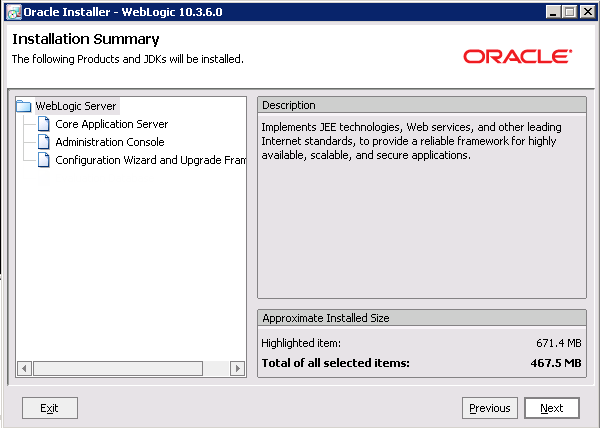The image size is (600, 428).
Task: Click the Core Application Server document icon
Action: [x=44, y=124]
